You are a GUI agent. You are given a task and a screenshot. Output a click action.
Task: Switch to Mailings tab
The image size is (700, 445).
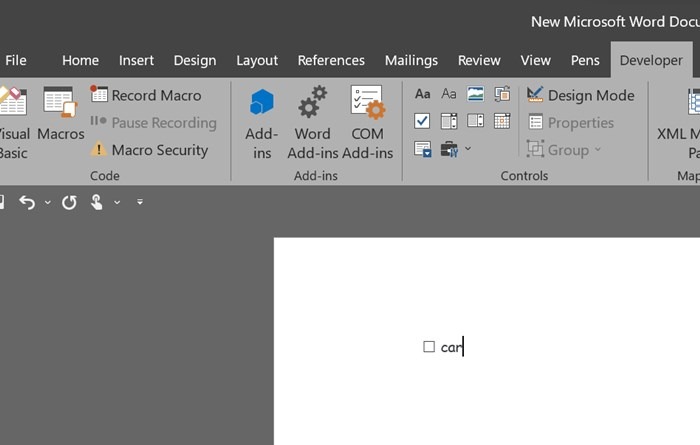[x=411, y=60]
